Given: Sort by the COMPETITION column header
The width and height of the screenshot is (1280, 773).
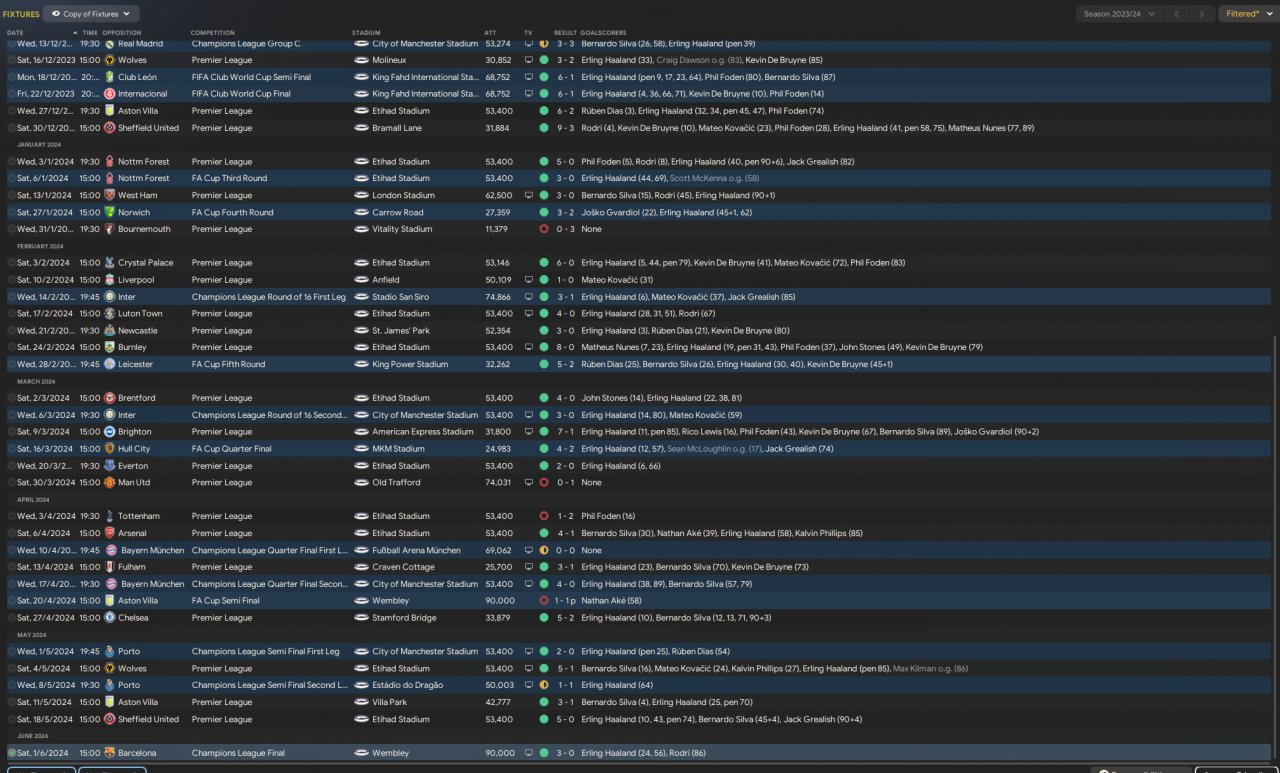Looking at the screenshot, I should tap(213, 33).
